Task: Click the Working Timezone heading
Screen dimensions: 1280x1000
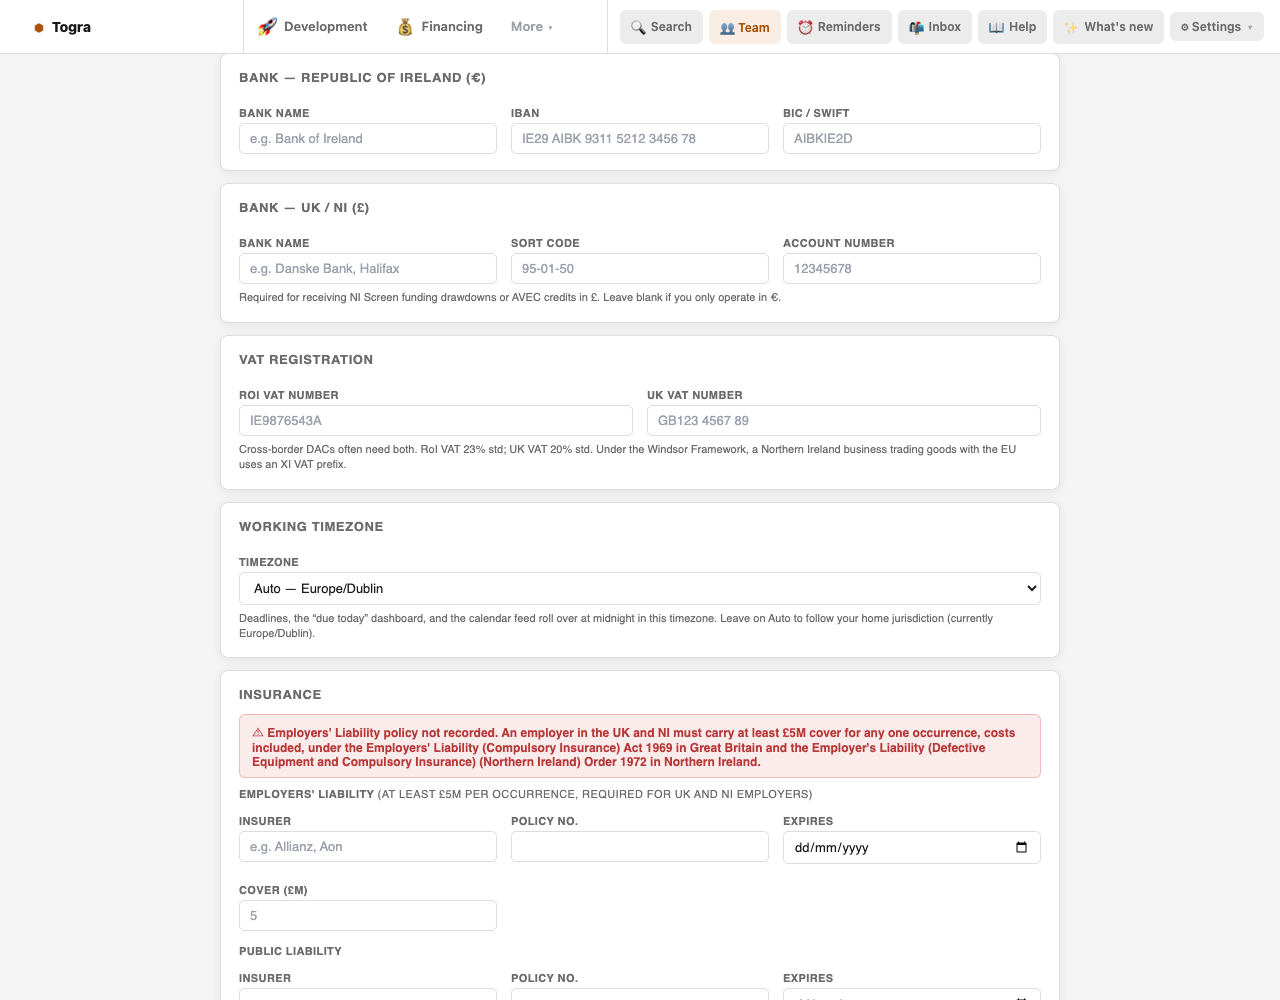Action: pos(311,527)
